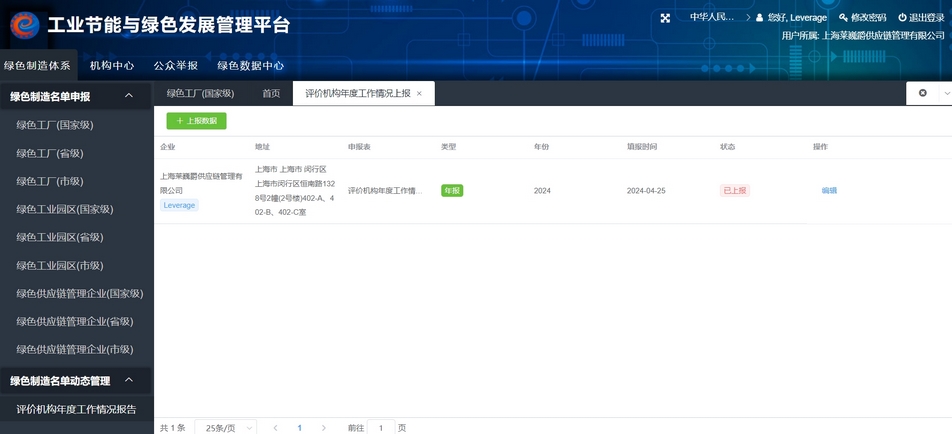Click the 年份 column header
Screen dimensions: 952x434
coord(542,147)
